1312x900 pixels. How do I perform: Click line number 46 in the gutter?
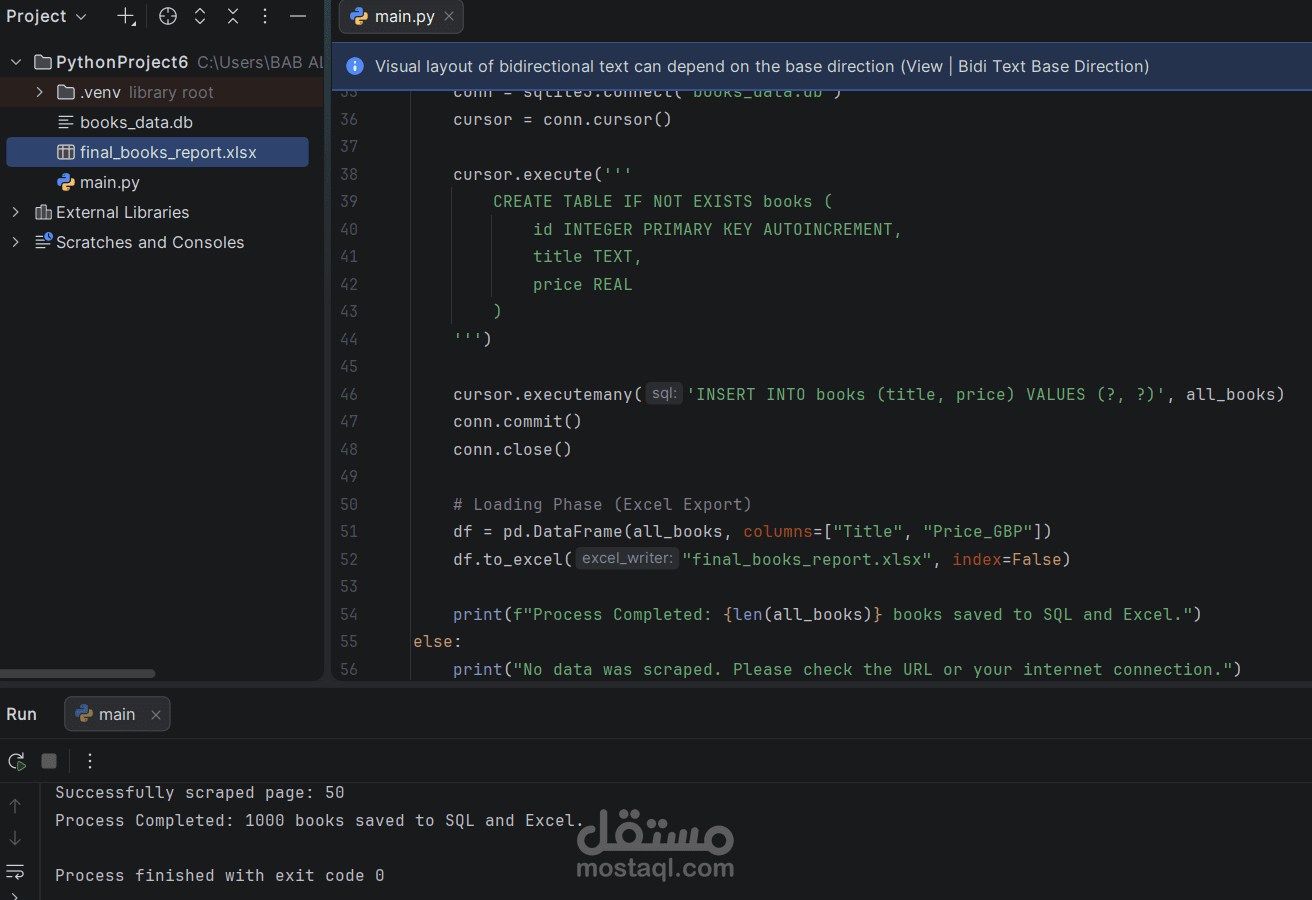click(x=348, y=394)
